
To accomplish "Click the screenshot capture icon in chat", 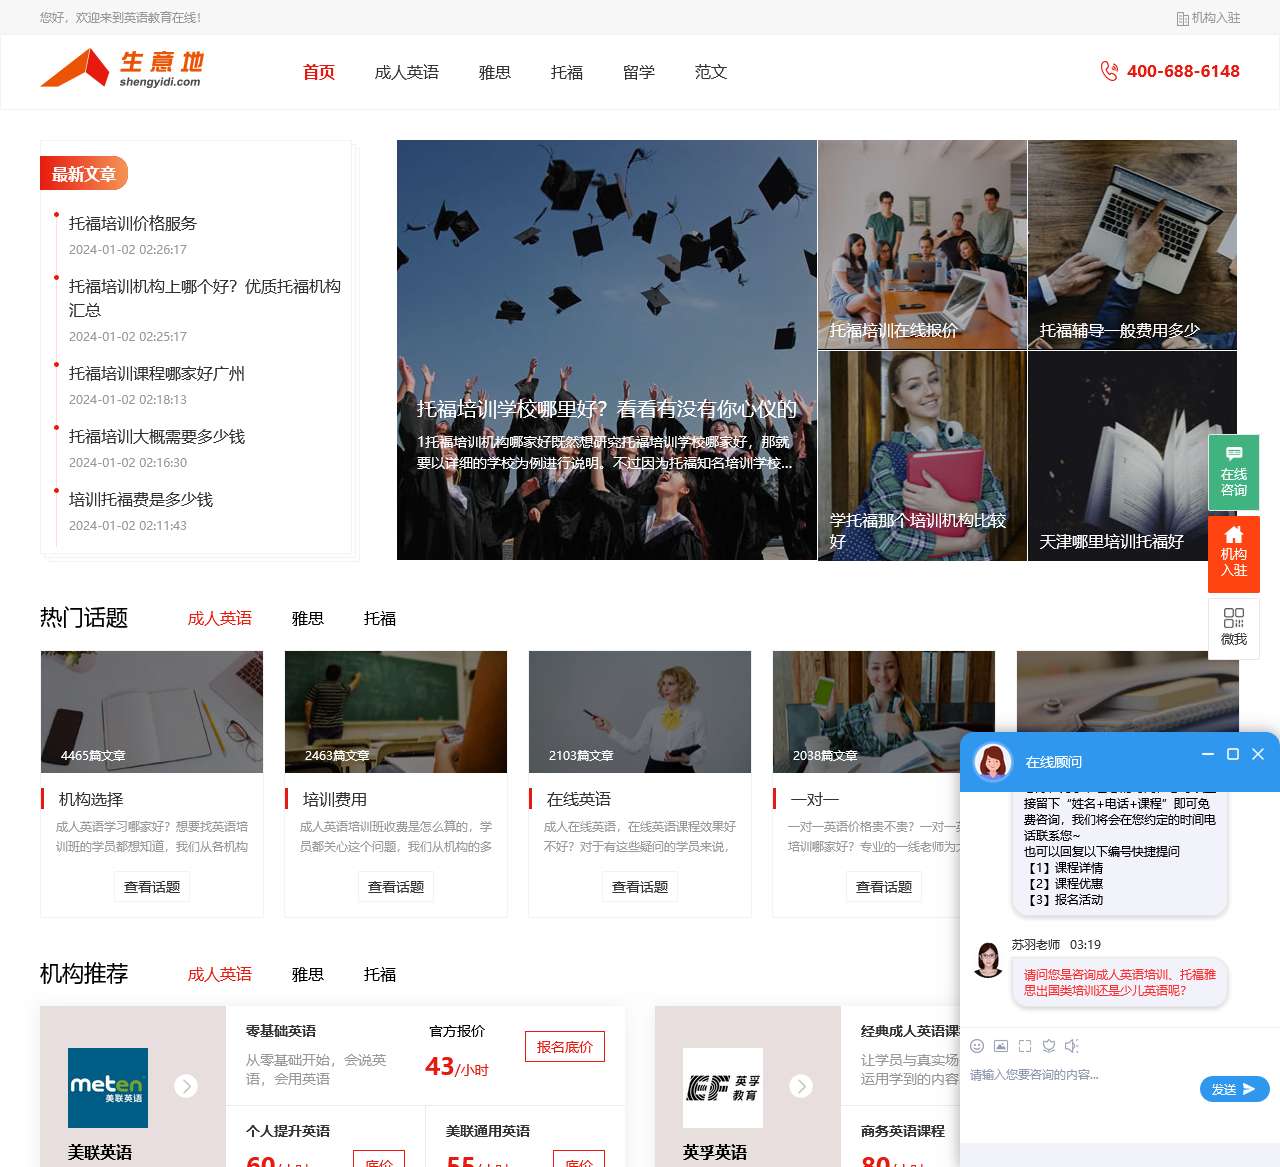I will click(x=1025, y=1046).
